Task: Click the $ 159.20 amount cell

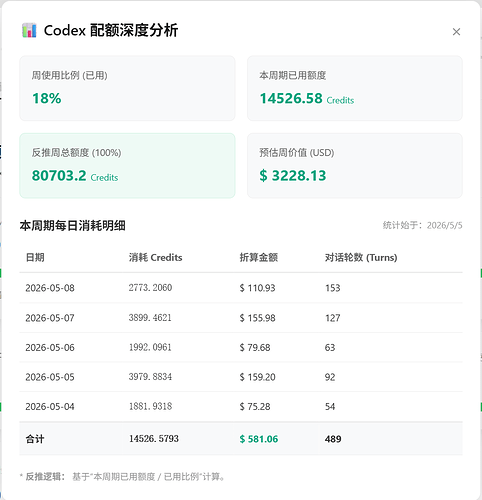Action: pos(257,377)
